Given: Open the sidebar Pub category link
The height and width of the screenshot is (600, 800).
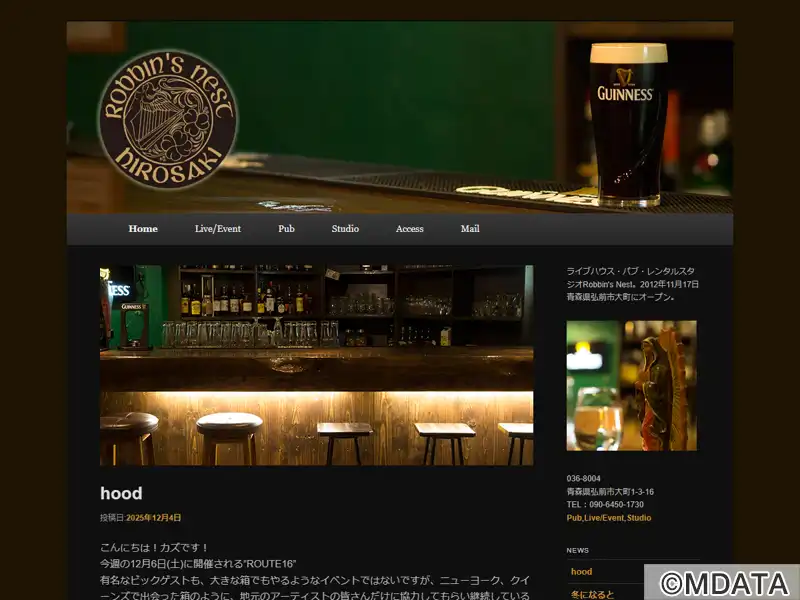Looking at the screenshot, I should [574, 518].
